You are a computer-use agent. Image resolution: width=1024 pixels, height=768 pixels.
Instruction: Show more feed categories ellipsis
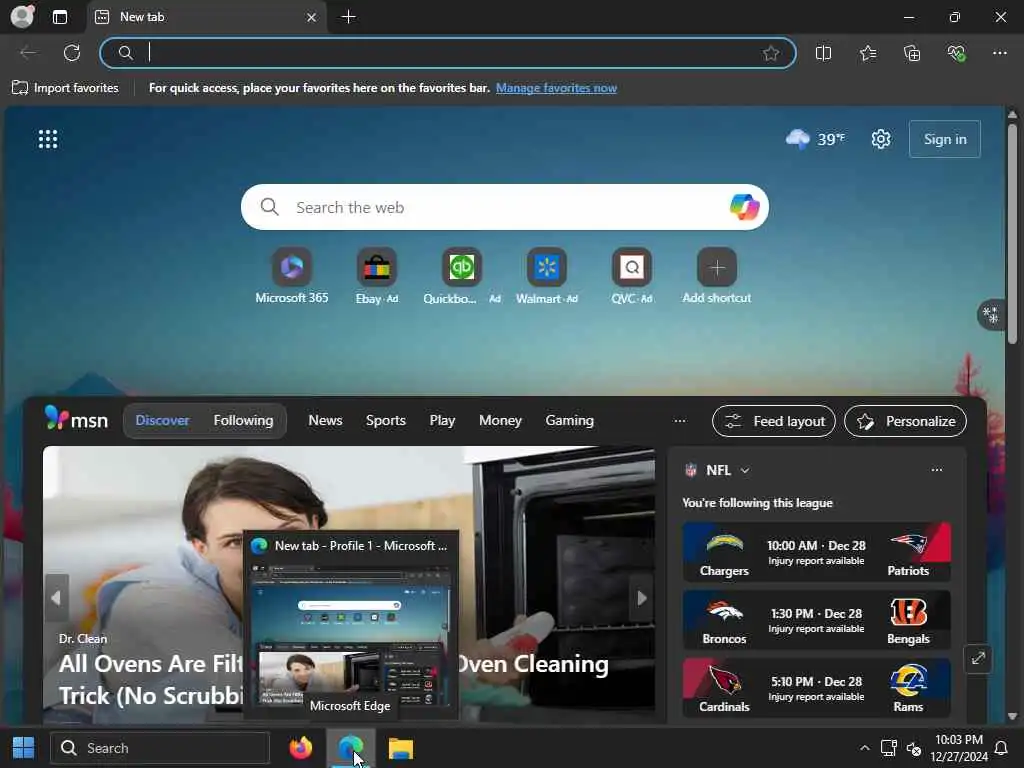pyautogui.click(x=679, y=421)
